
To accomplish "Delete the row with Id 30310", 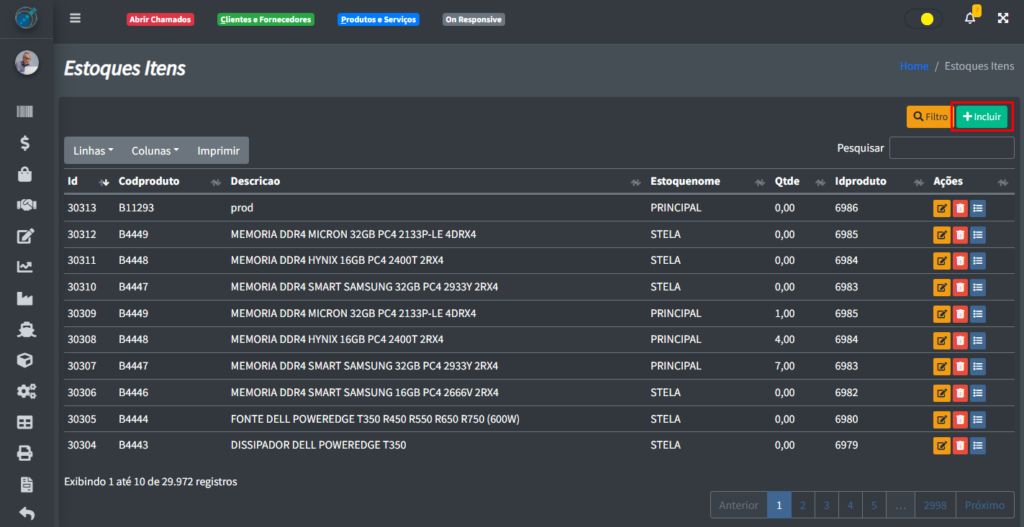I will 959,287.
